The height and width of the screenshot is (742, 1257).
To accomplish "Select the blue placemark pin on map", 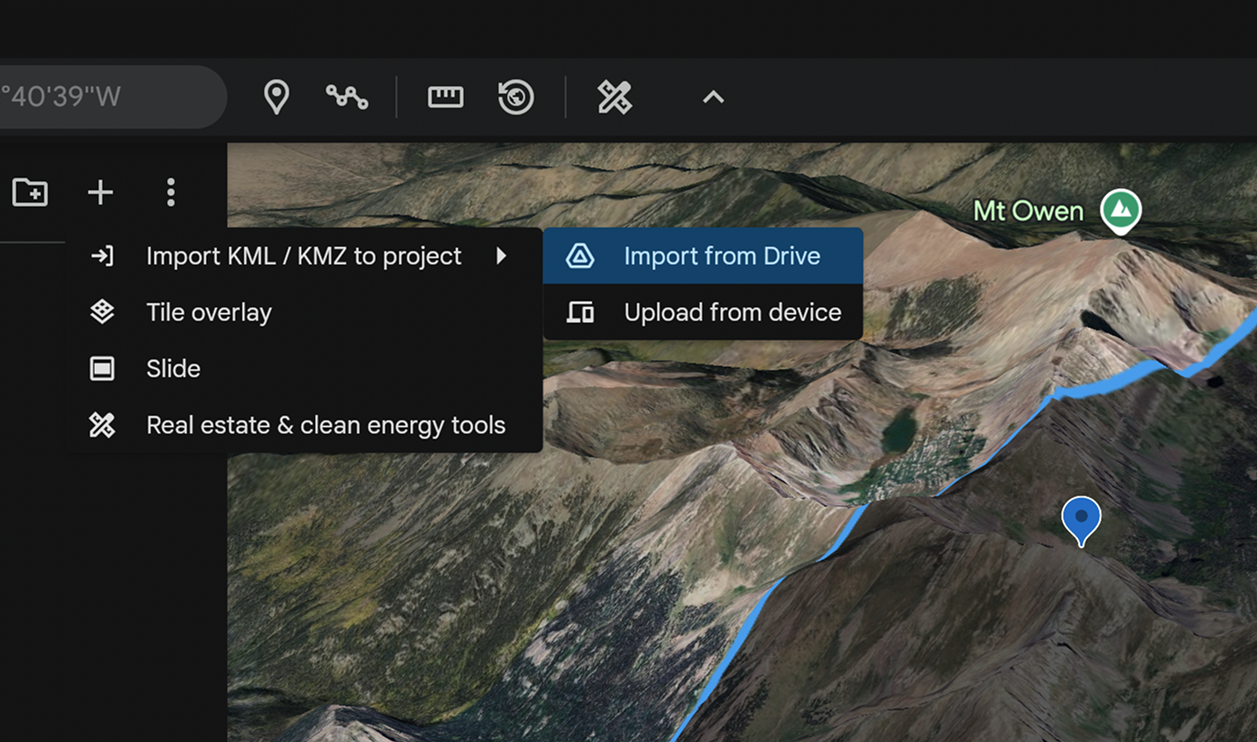I will (x=1080, y=518).
